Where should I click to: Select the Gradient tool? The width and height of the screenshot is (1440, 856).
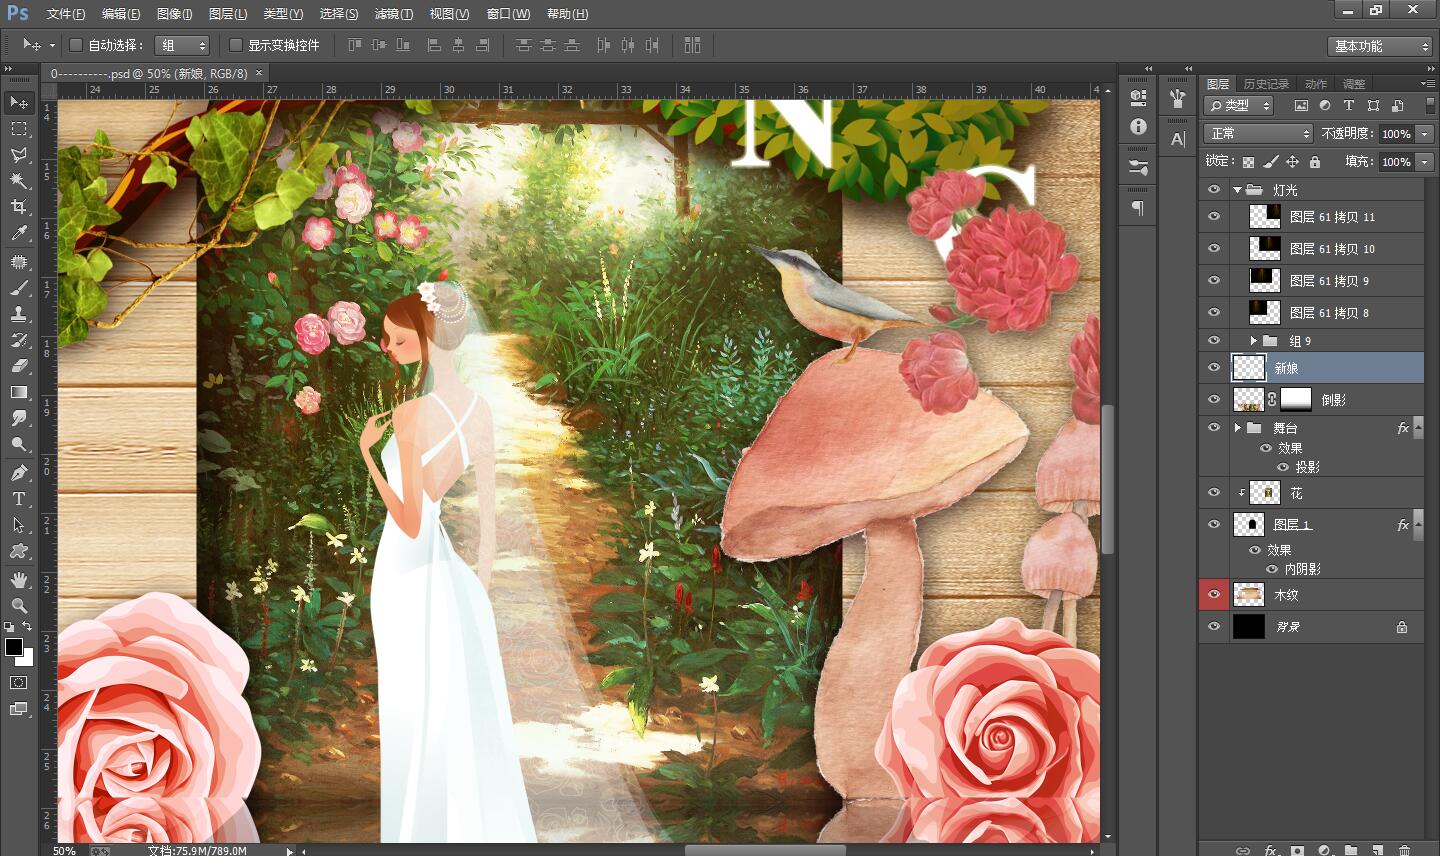[x=19, y=392]
